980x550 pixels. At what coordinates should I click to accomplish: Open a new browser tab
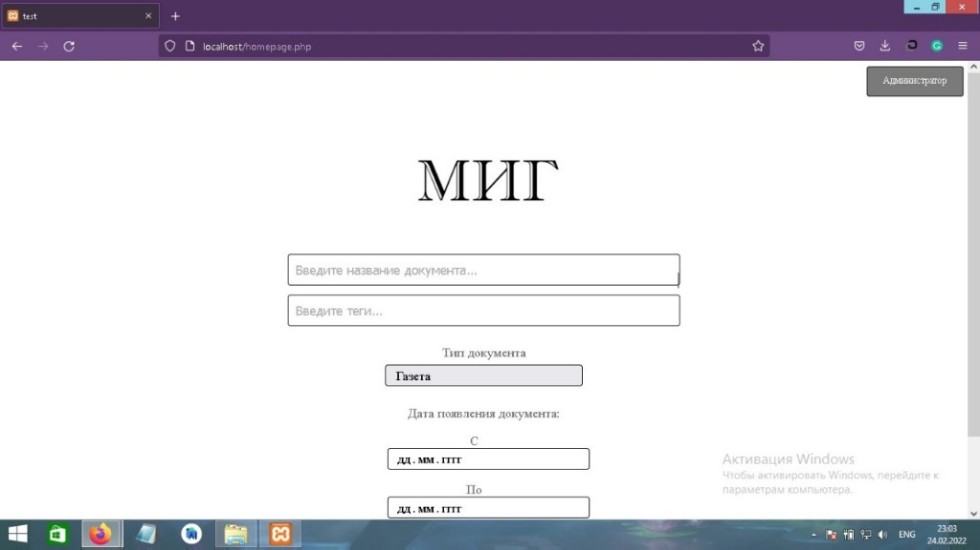(x=175, y=16)
